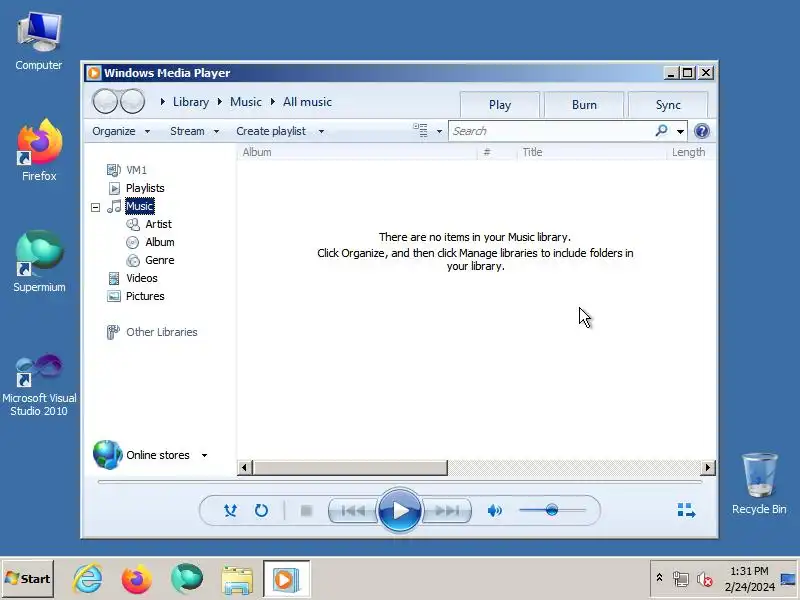This screenshot has width=800, height=600.
Task: Switch to the Play tab
Action: [x=499, y=105]
